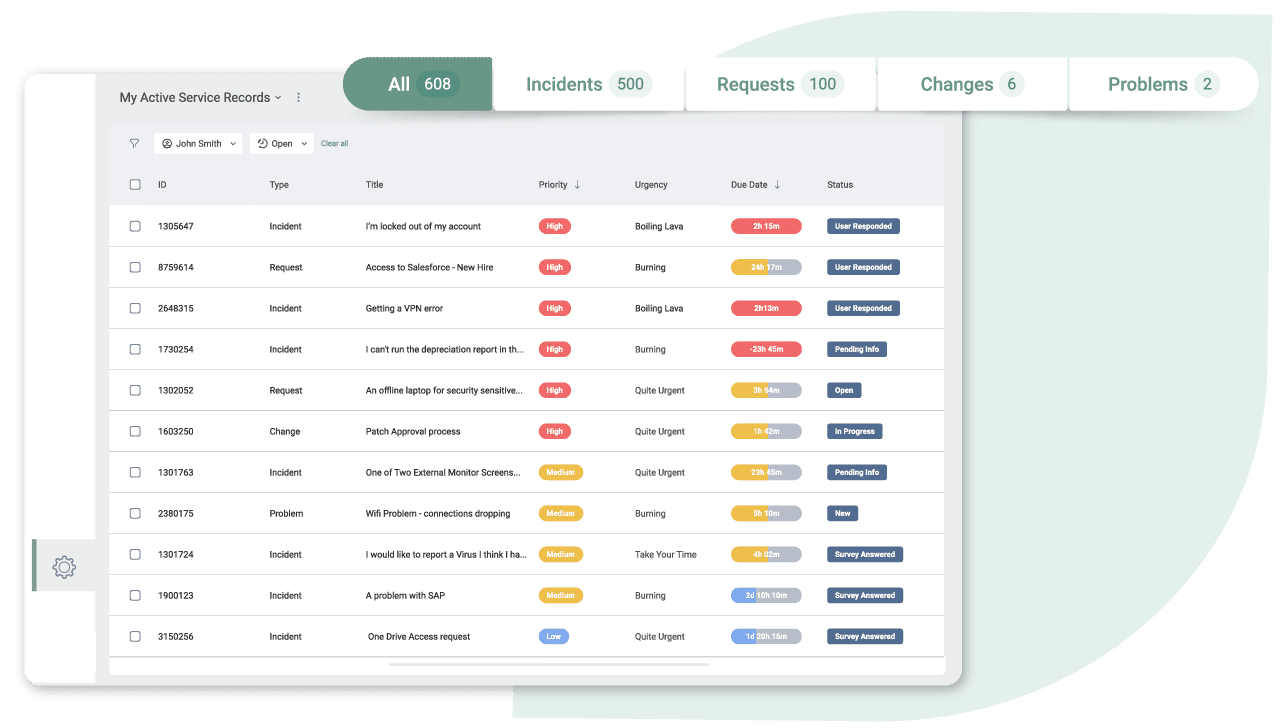The image size is (1280, 728).
Task: Check the box for record 3150256
Action: click(x=135, y=636)
